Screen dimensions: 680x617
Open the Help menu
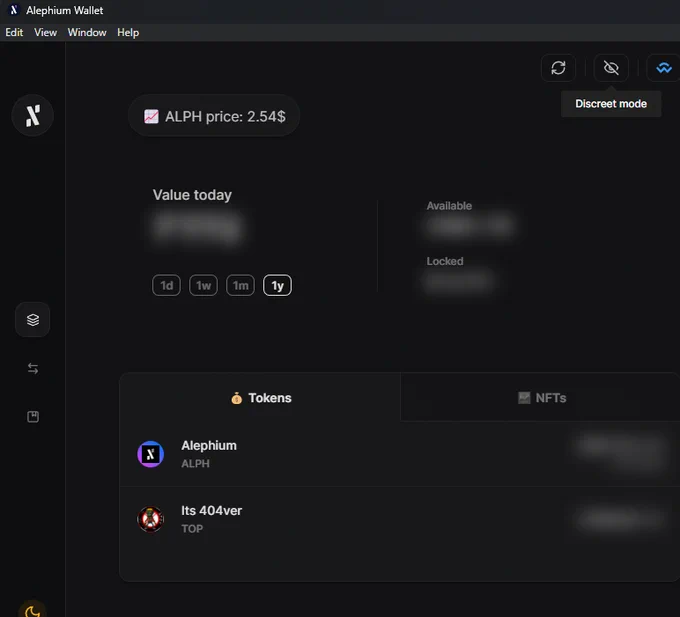coord(128,33)
